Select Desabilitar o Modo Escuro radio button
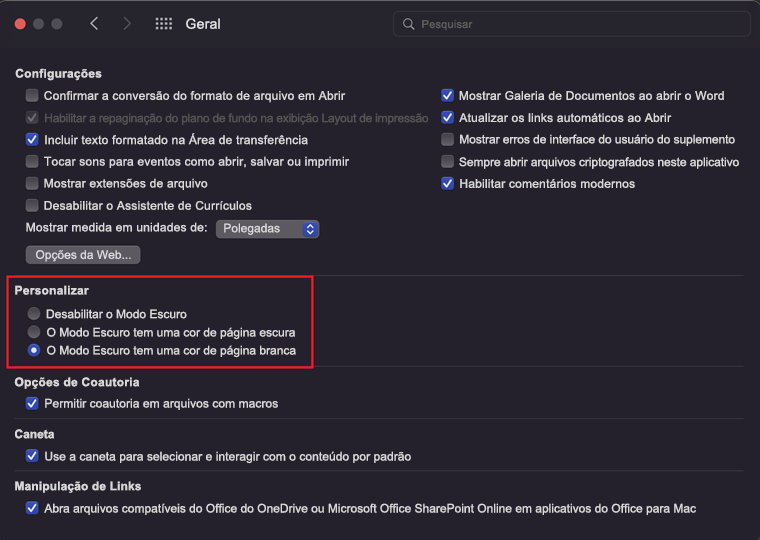Image resolution: width=760 pixels, height=540 pixels. [x=34, y=314]
